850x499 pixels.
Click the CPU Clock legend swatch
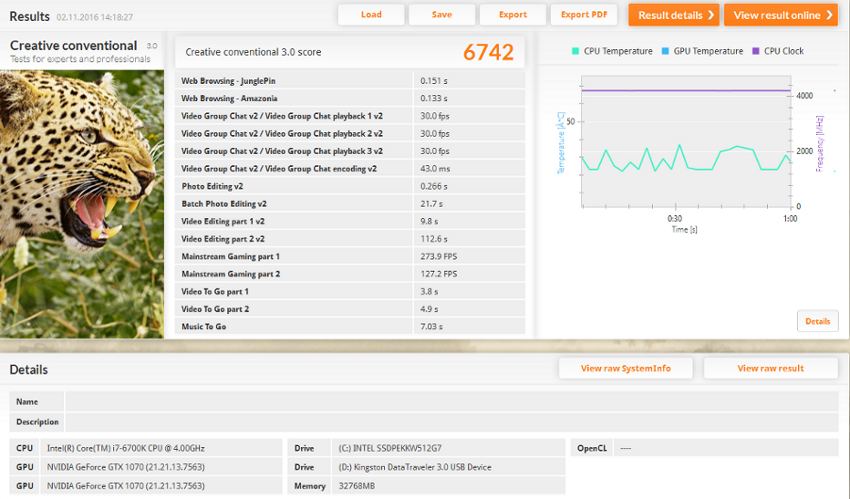point(756,51)
